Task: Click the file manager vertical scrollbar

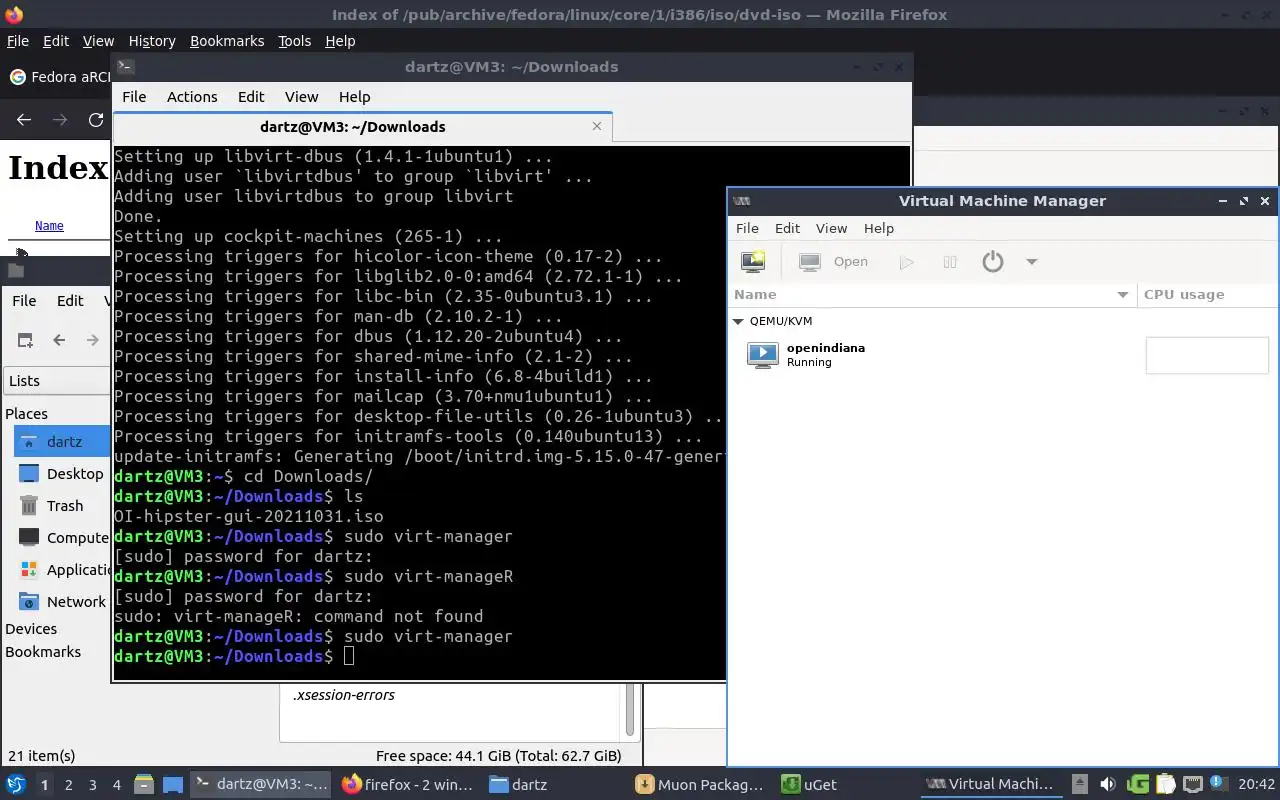Action: 630,709
